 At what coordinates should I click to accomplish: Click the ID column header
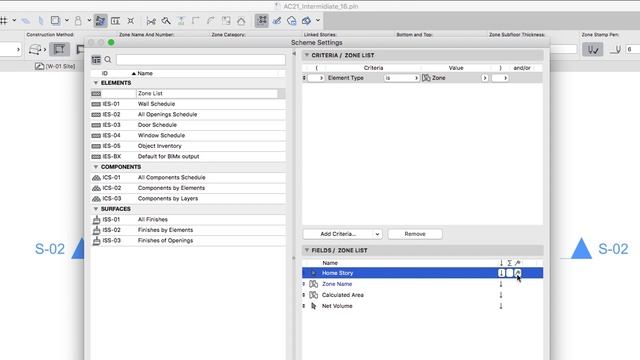pyautogui.click(x=105, y=73)
